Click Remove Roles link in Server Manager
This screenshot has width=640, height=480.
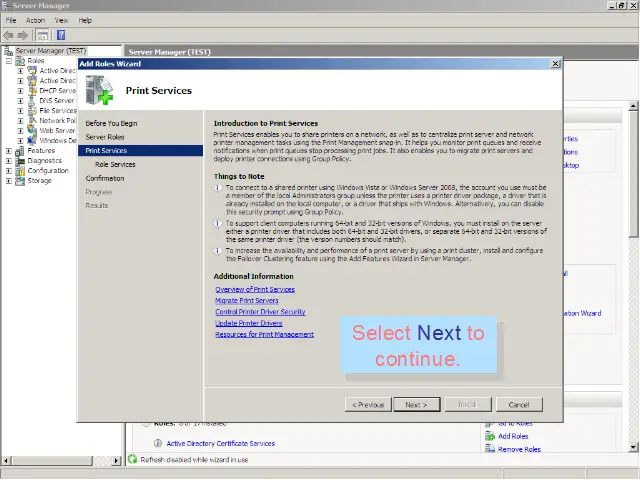pos(519,449)
